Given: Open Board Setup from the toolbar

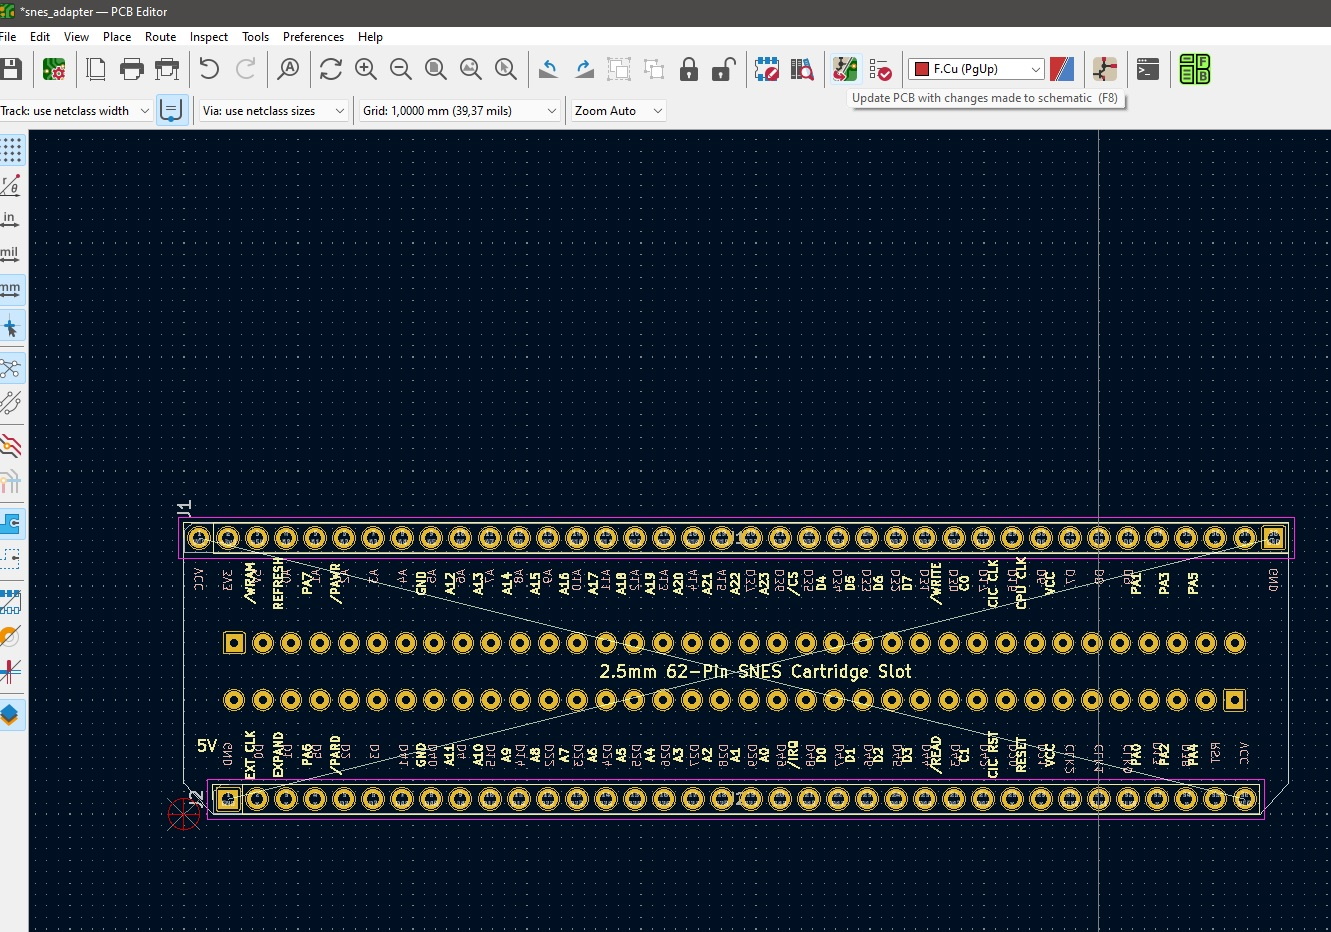Looking at the screenshot, I should pyautogui.click(x=54, y=69).
